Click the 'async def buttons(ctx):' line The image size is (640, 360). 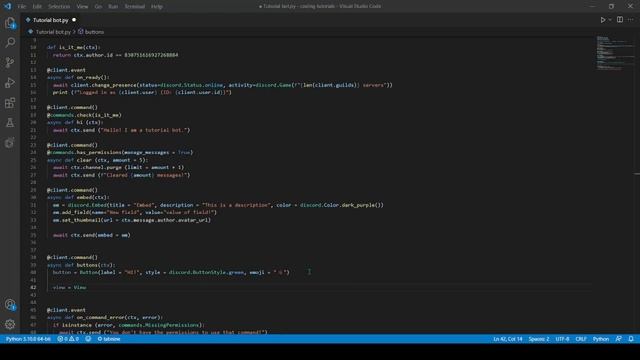(x=81, y=265)
